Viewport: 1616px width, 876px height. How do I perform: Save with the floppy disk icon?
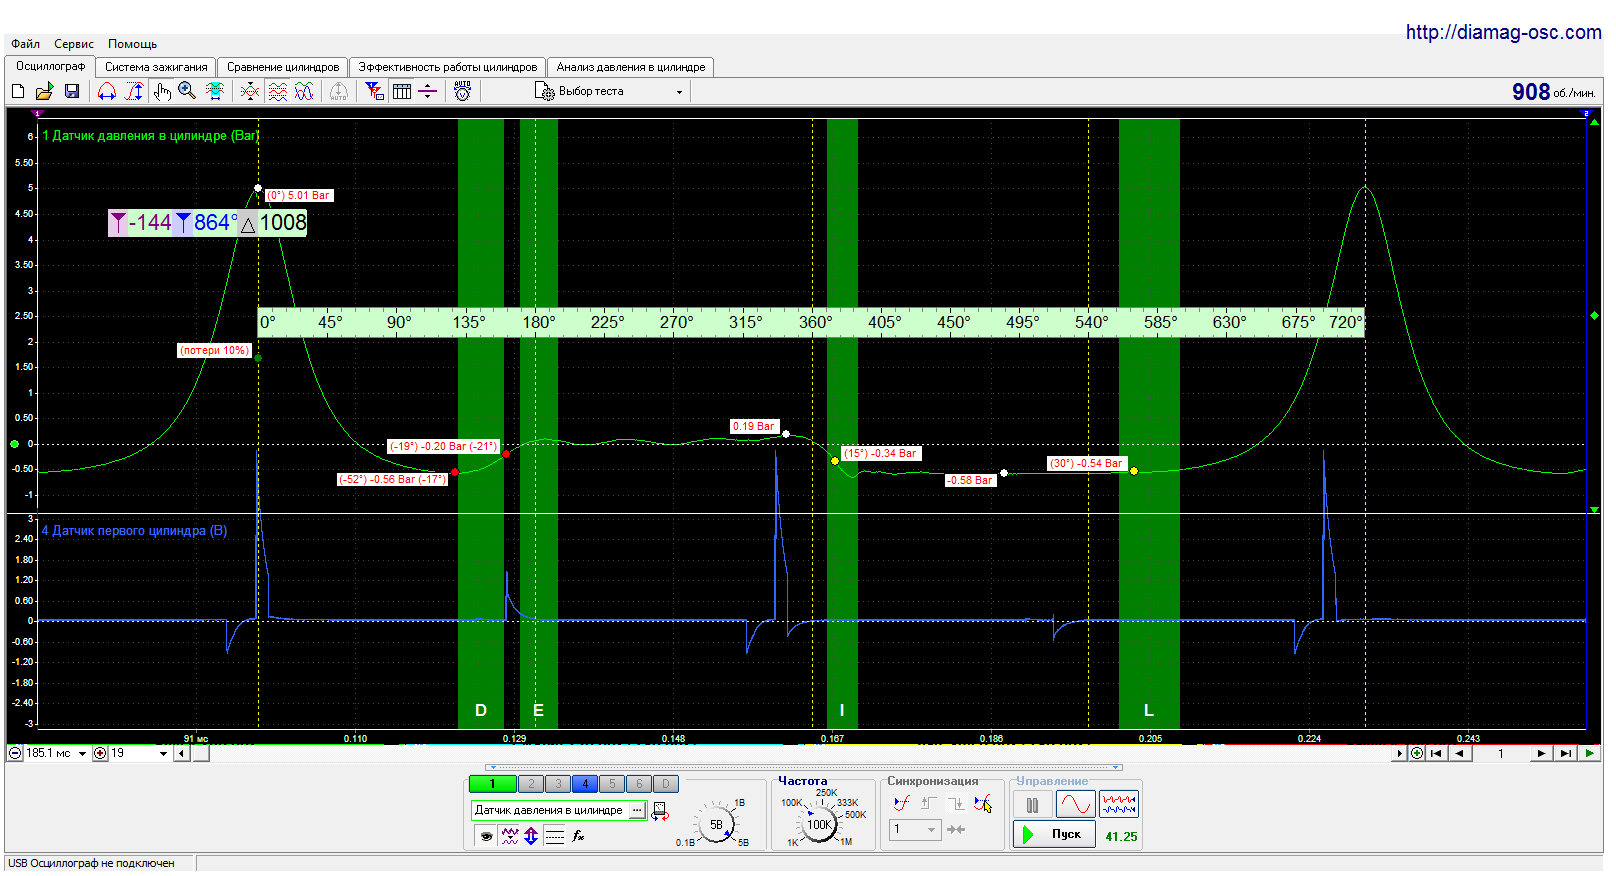point(72,91)
